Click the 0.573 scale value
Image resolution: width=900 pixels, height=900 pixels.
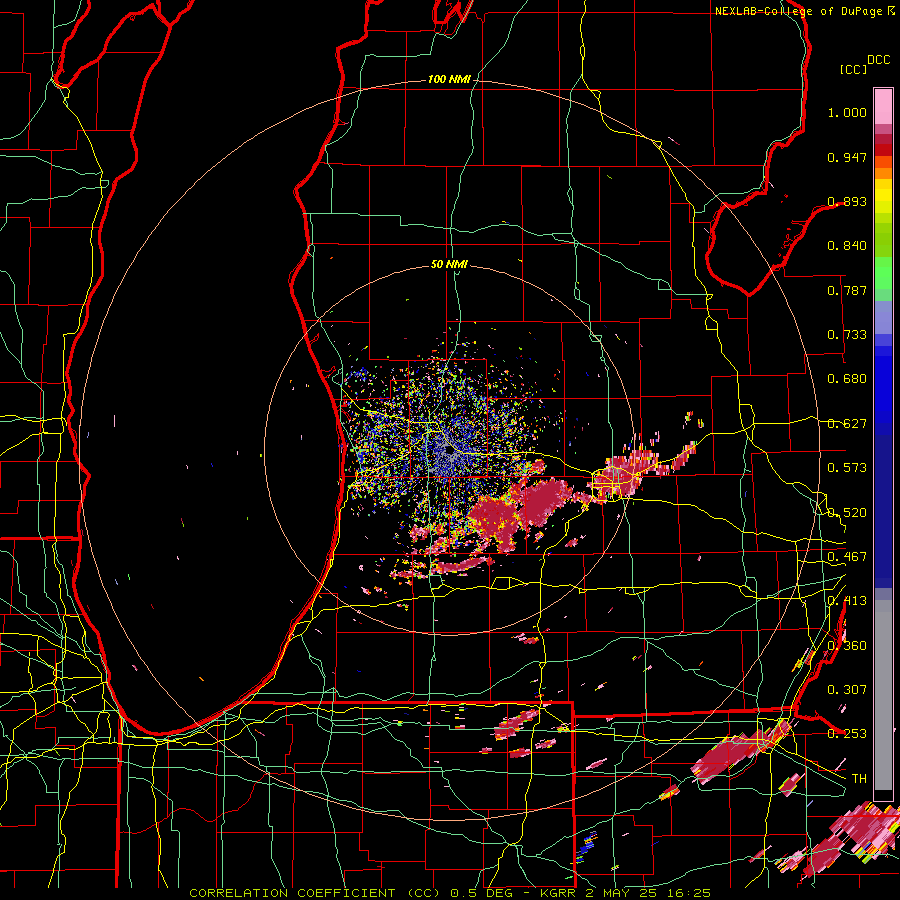847,468
